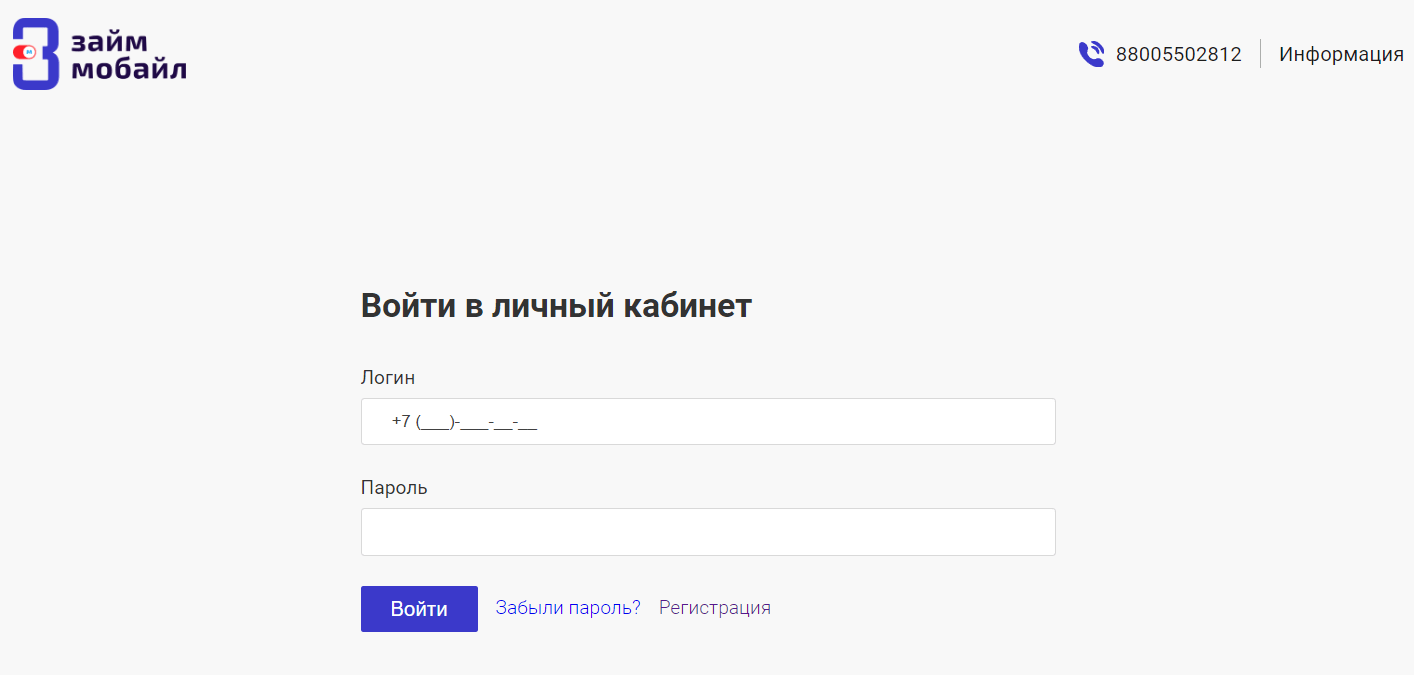Click the phone handset icon

tap(1091, 54)
